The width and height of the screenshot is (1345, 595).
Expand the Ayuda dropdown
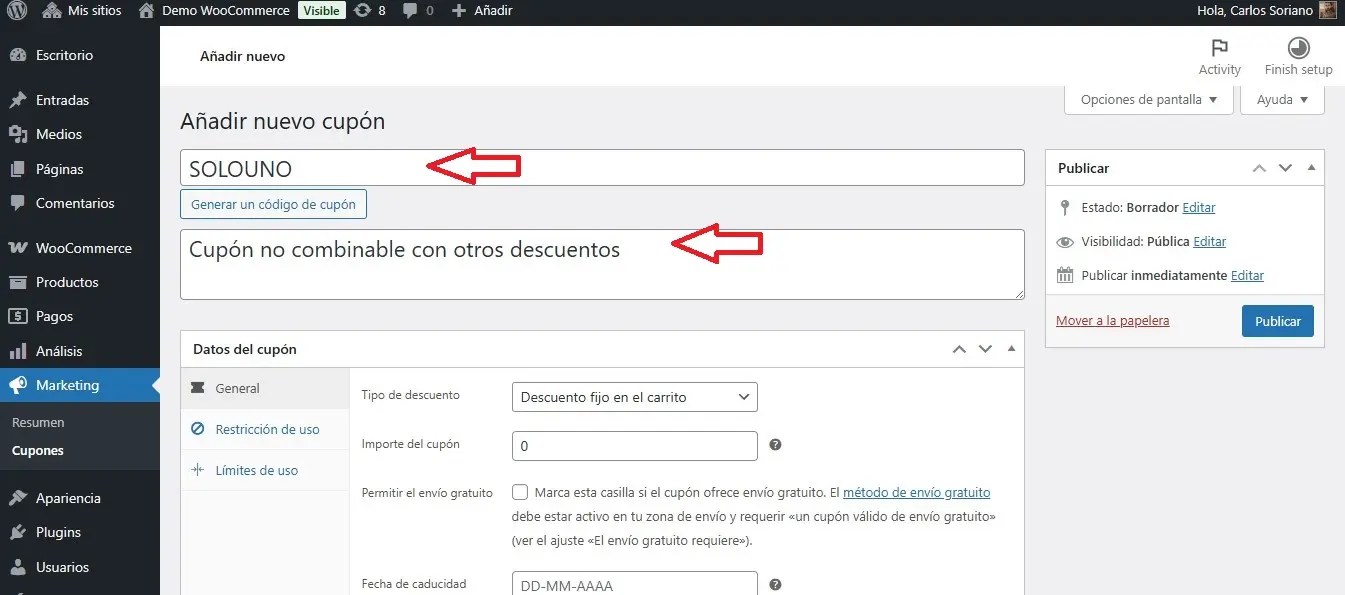click(x=1282, y=100)
